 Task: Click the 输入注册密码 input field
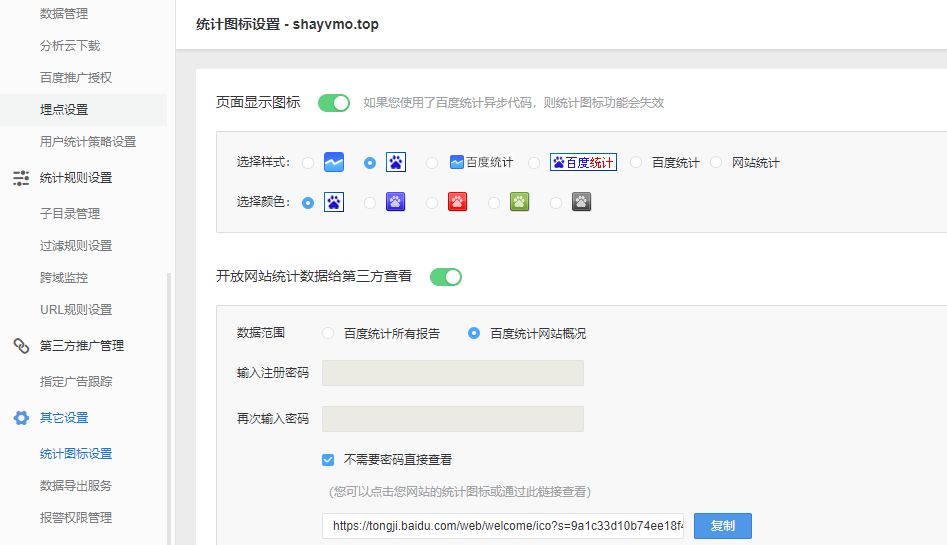[452, 373]
